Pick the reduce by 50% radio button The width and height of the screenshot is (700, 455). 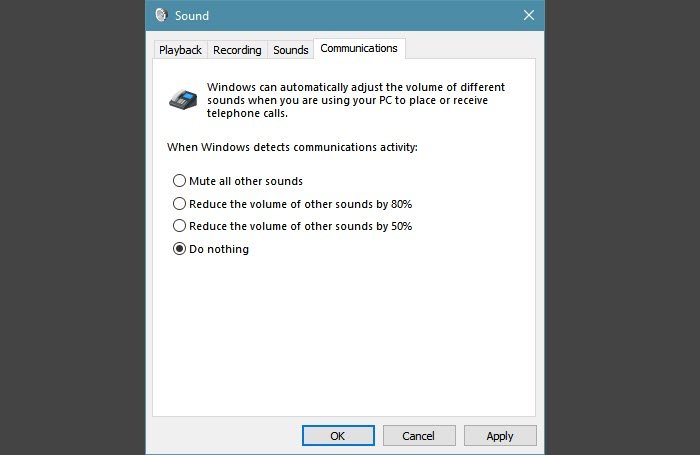click(179, 226)
